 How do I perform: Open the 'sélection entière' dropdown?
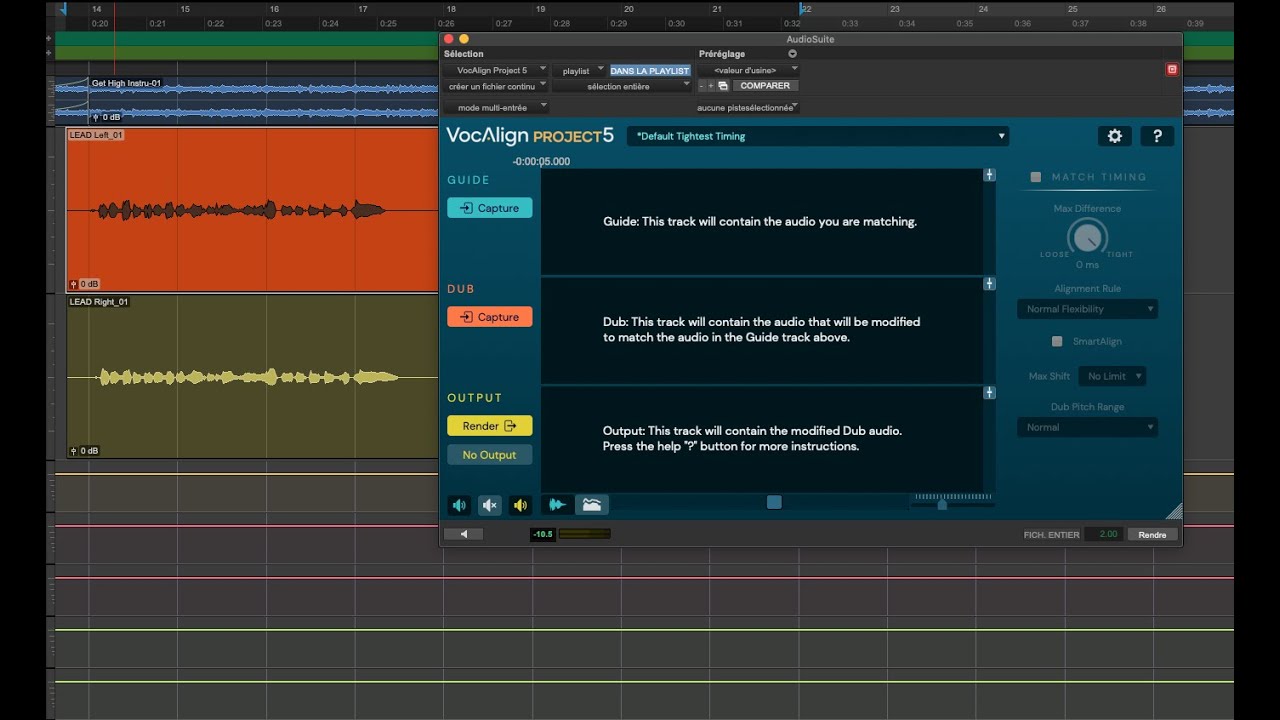point(622,86)
